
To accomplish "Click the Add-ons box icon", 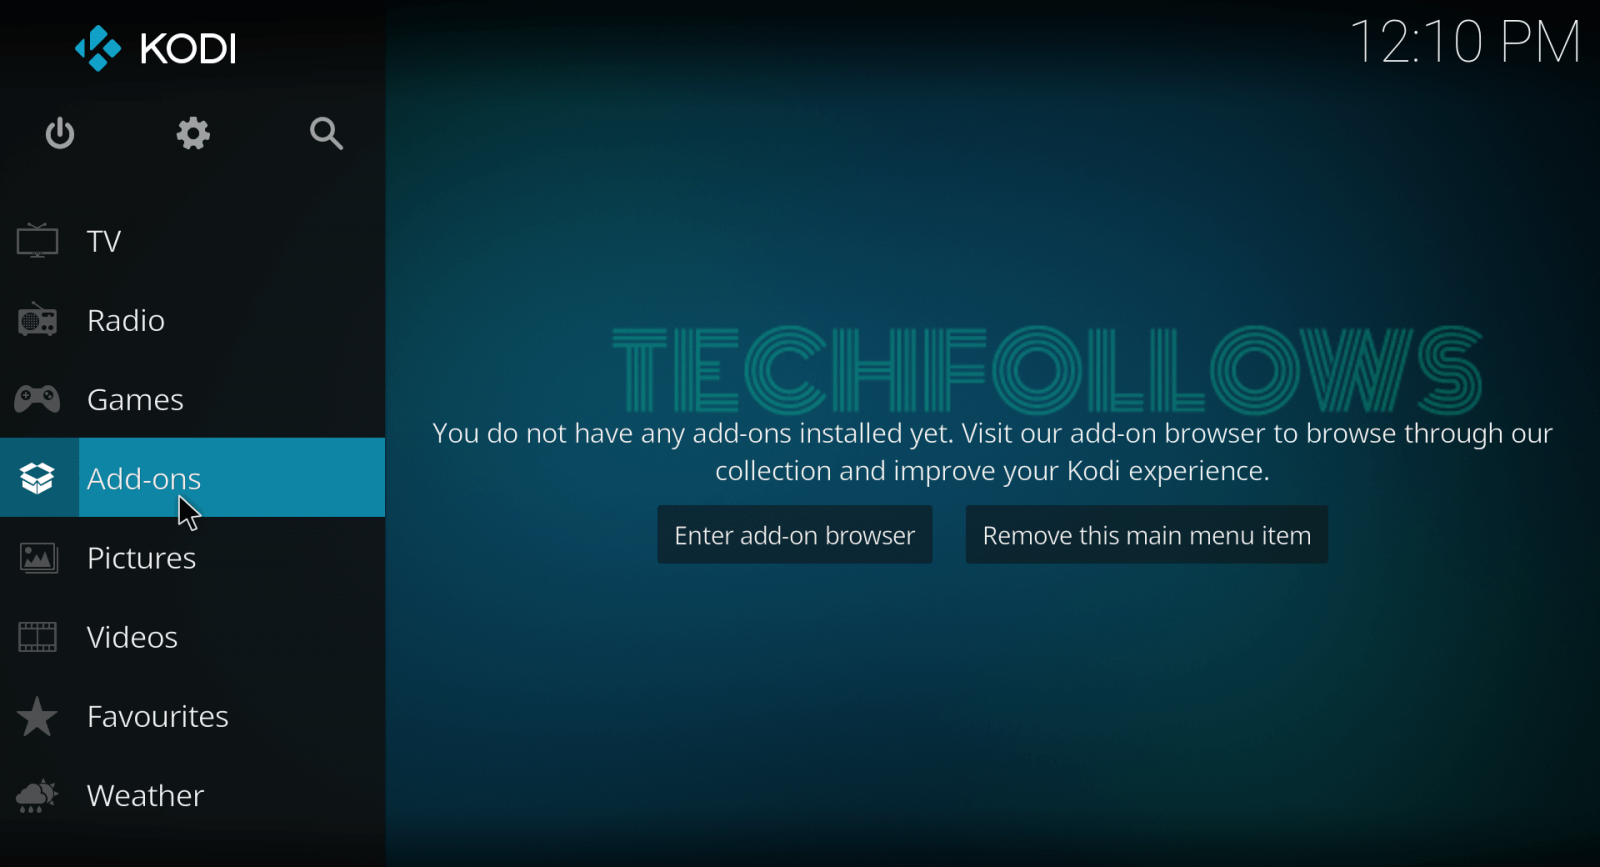I will (37, 478).
